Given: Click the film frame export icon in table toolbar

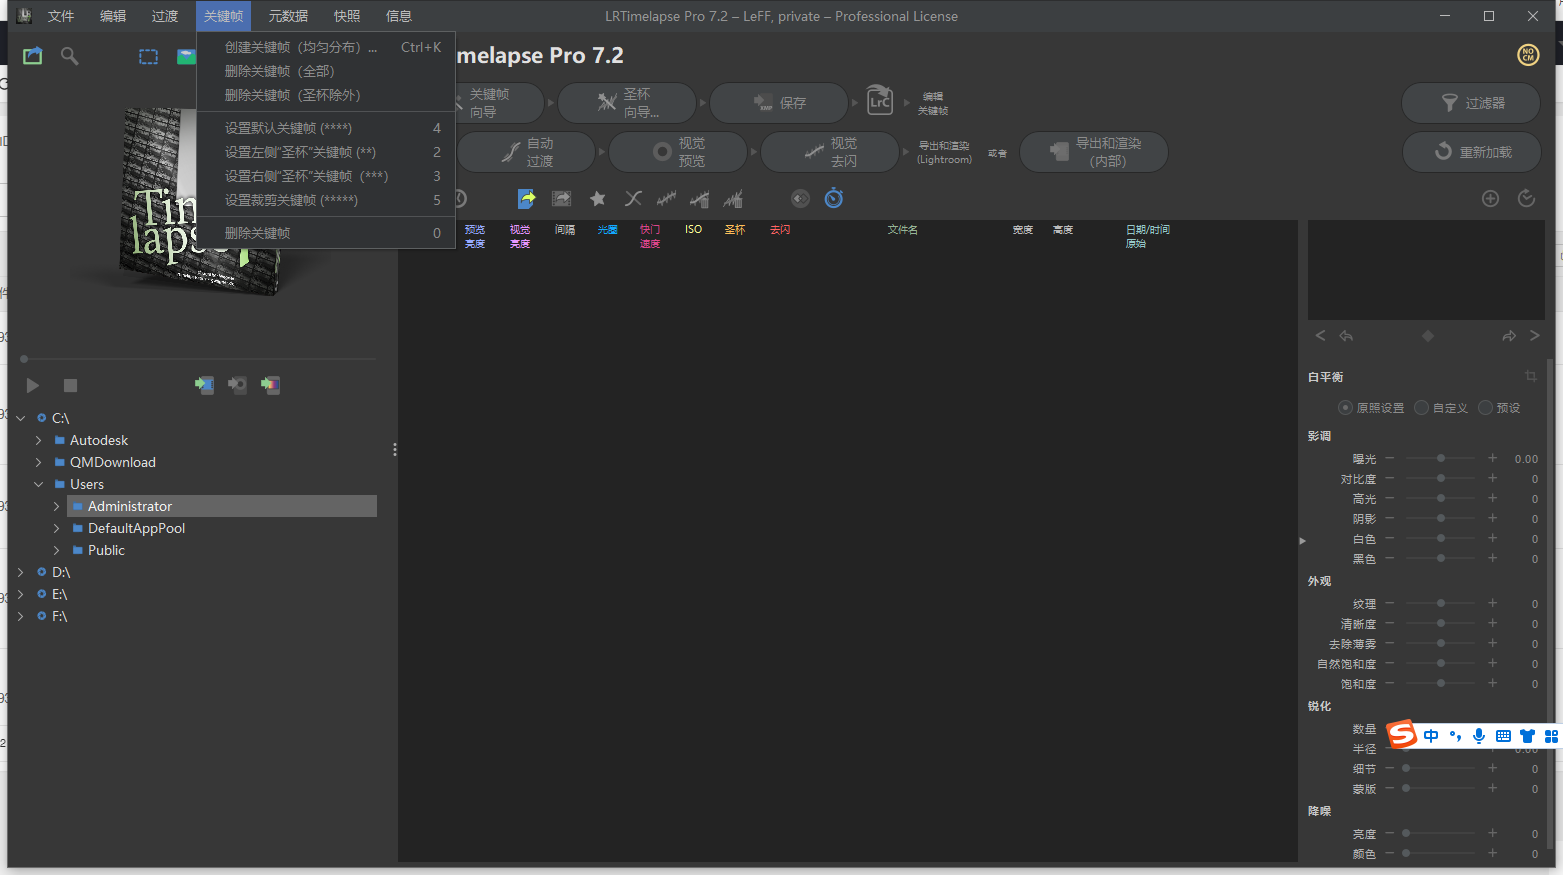Looking at the screenshot, I should point(562,199).
